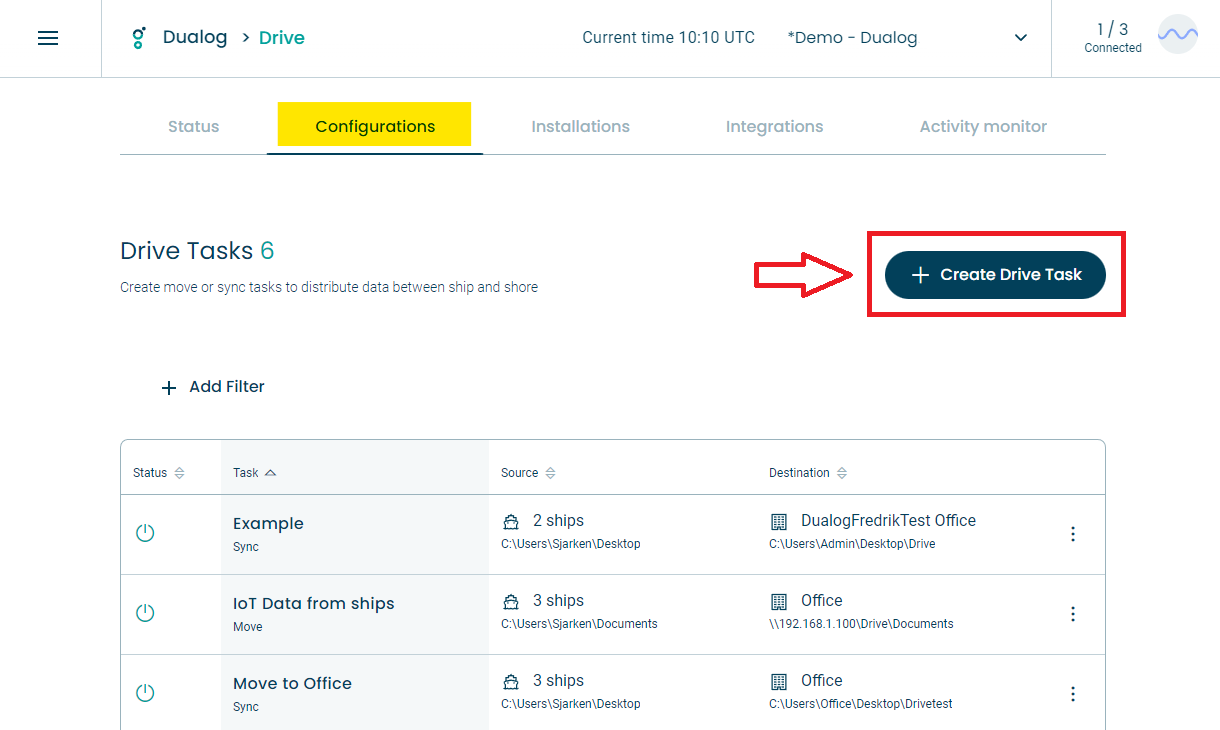This screenshot has height=730, width=1220.
Task: Click office building icon in Move to Office row
Action: (x=779, y=682)
